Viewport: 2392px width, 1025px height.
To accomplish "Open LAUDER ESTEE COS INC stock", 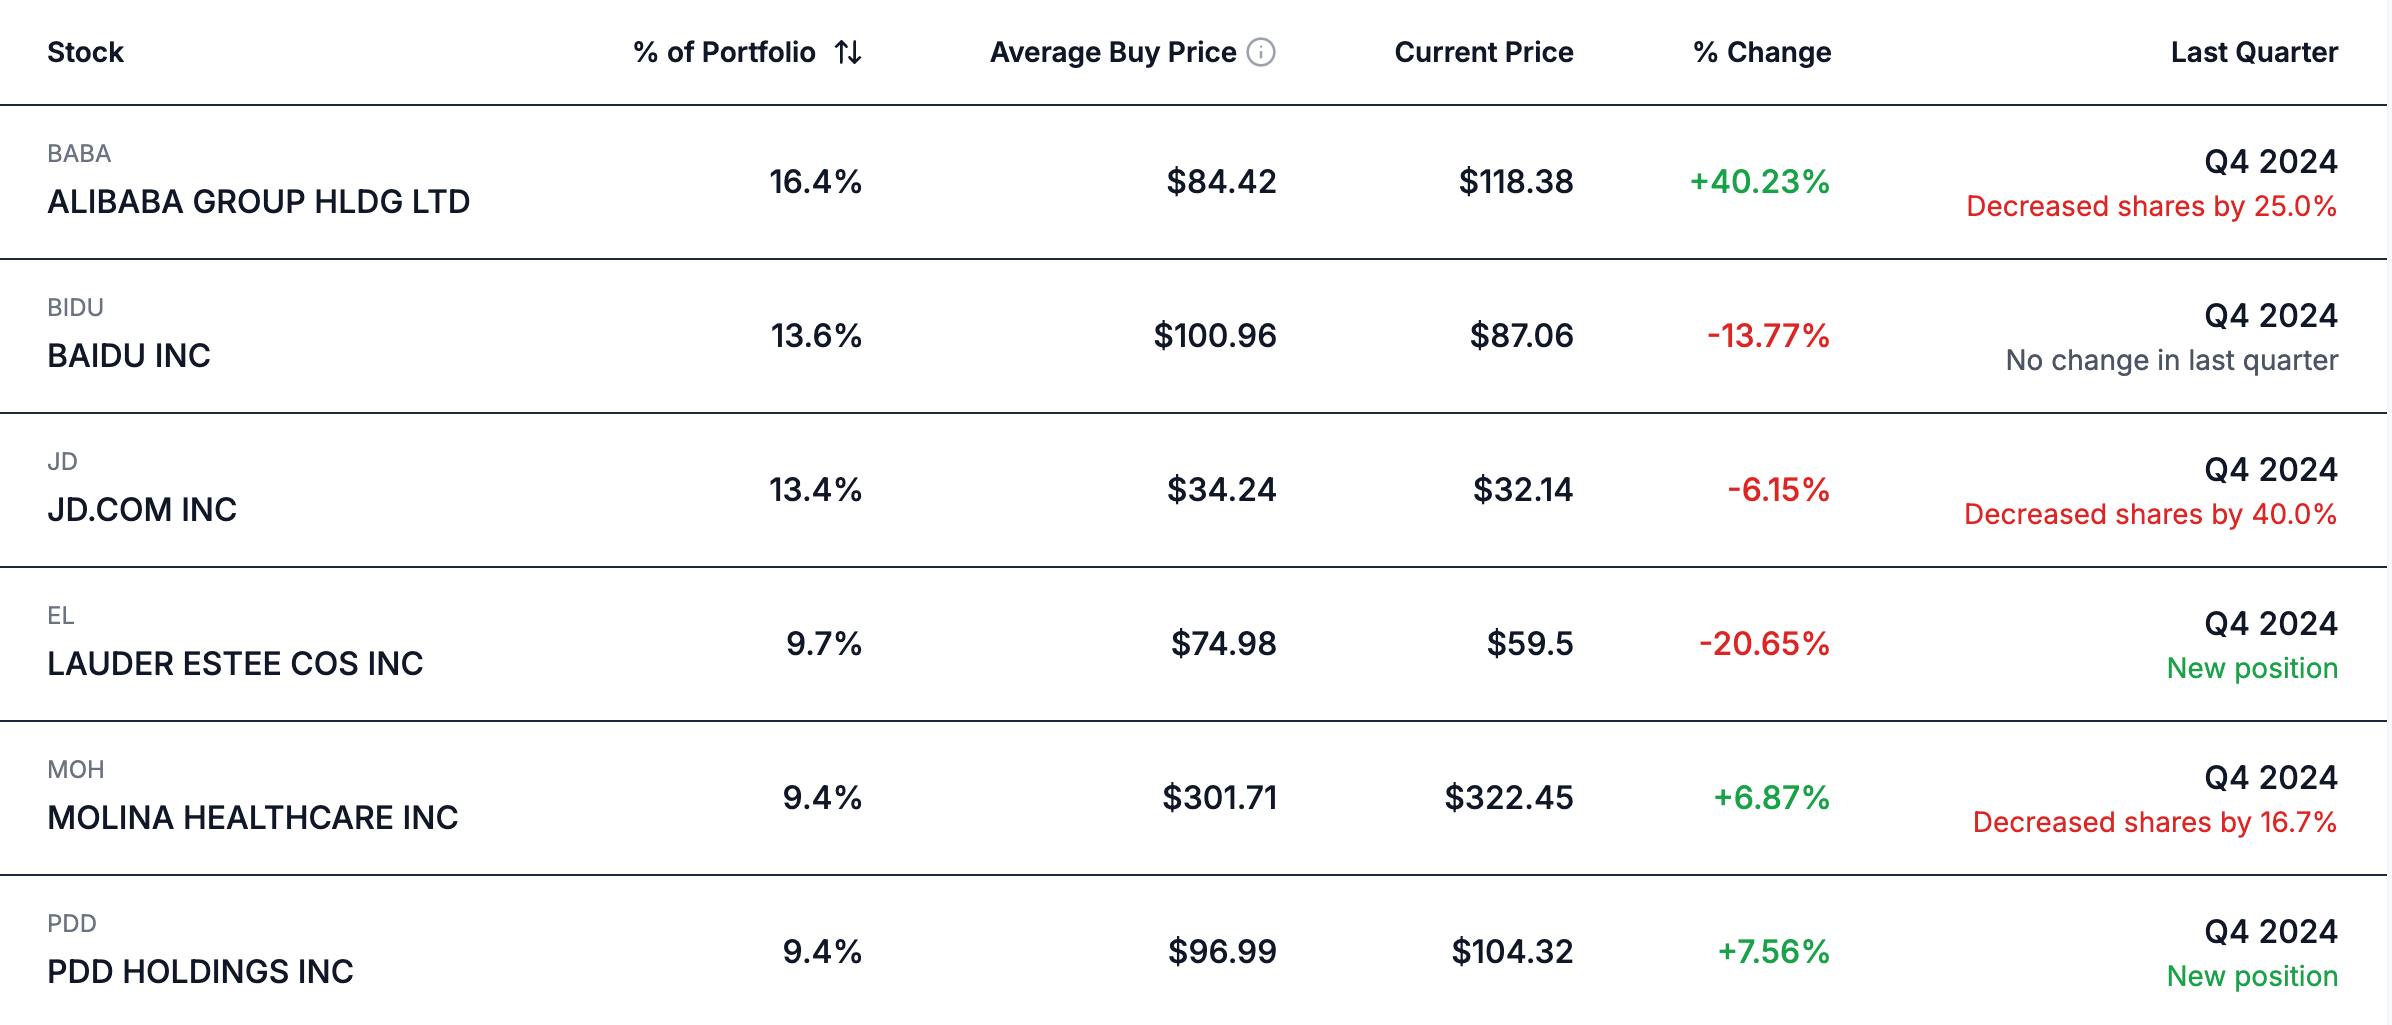I will click(x=235, y=664).
